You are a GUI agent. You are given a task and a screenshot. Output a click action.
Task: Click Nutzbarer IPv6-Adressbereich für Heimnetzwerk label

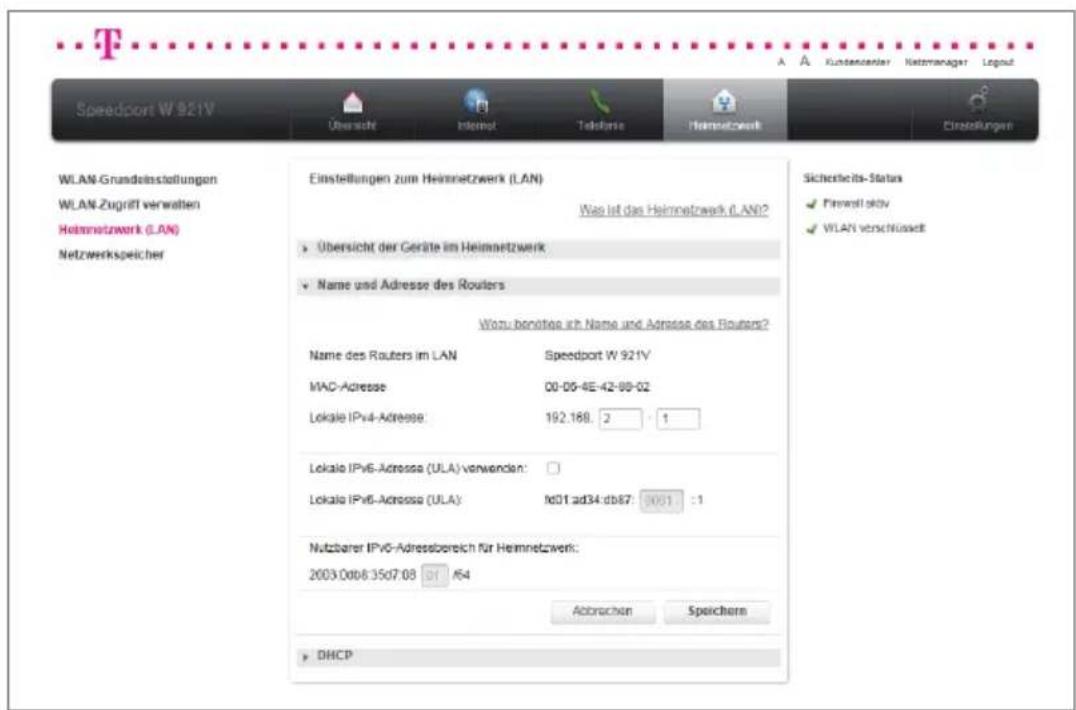445,549
